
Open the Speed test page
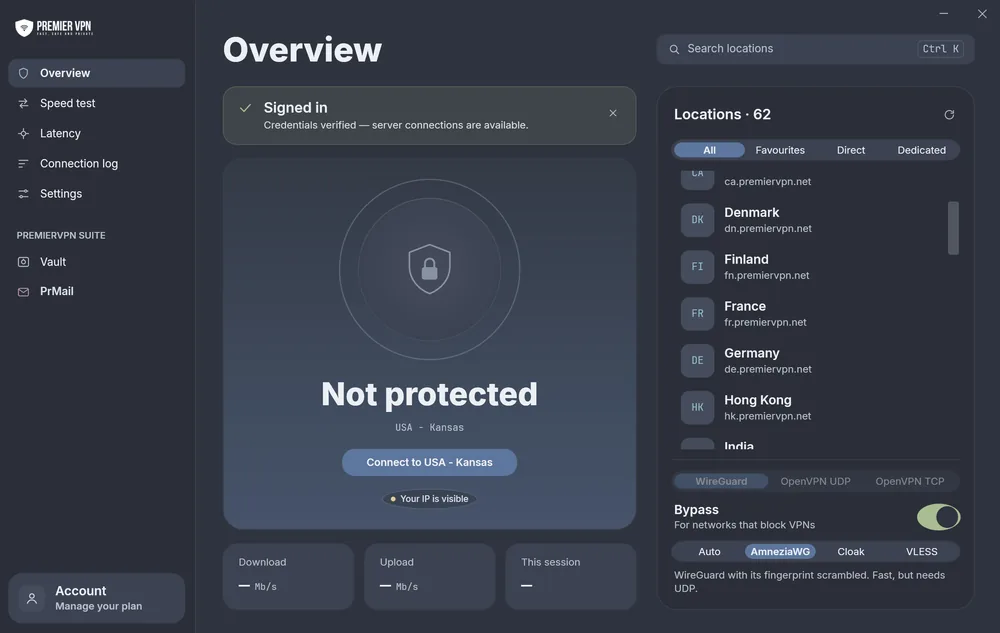[97, 103]
